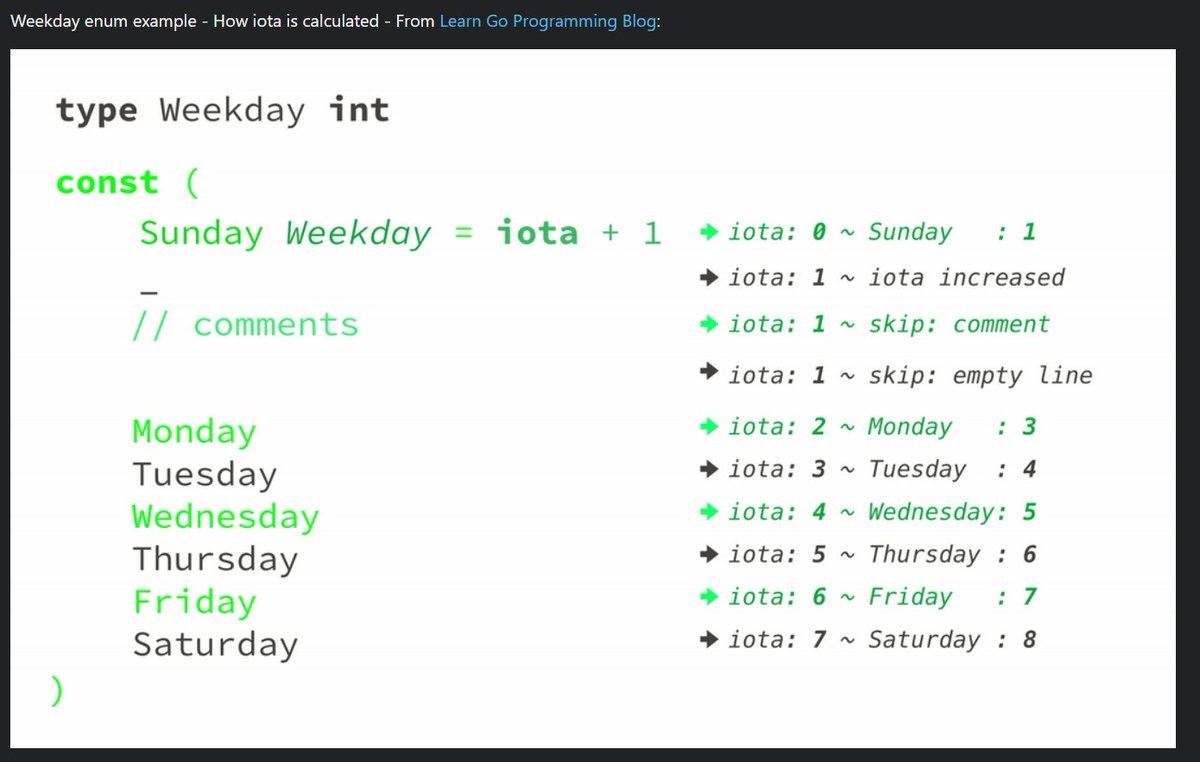Click the // comments line

pos(245,325)
